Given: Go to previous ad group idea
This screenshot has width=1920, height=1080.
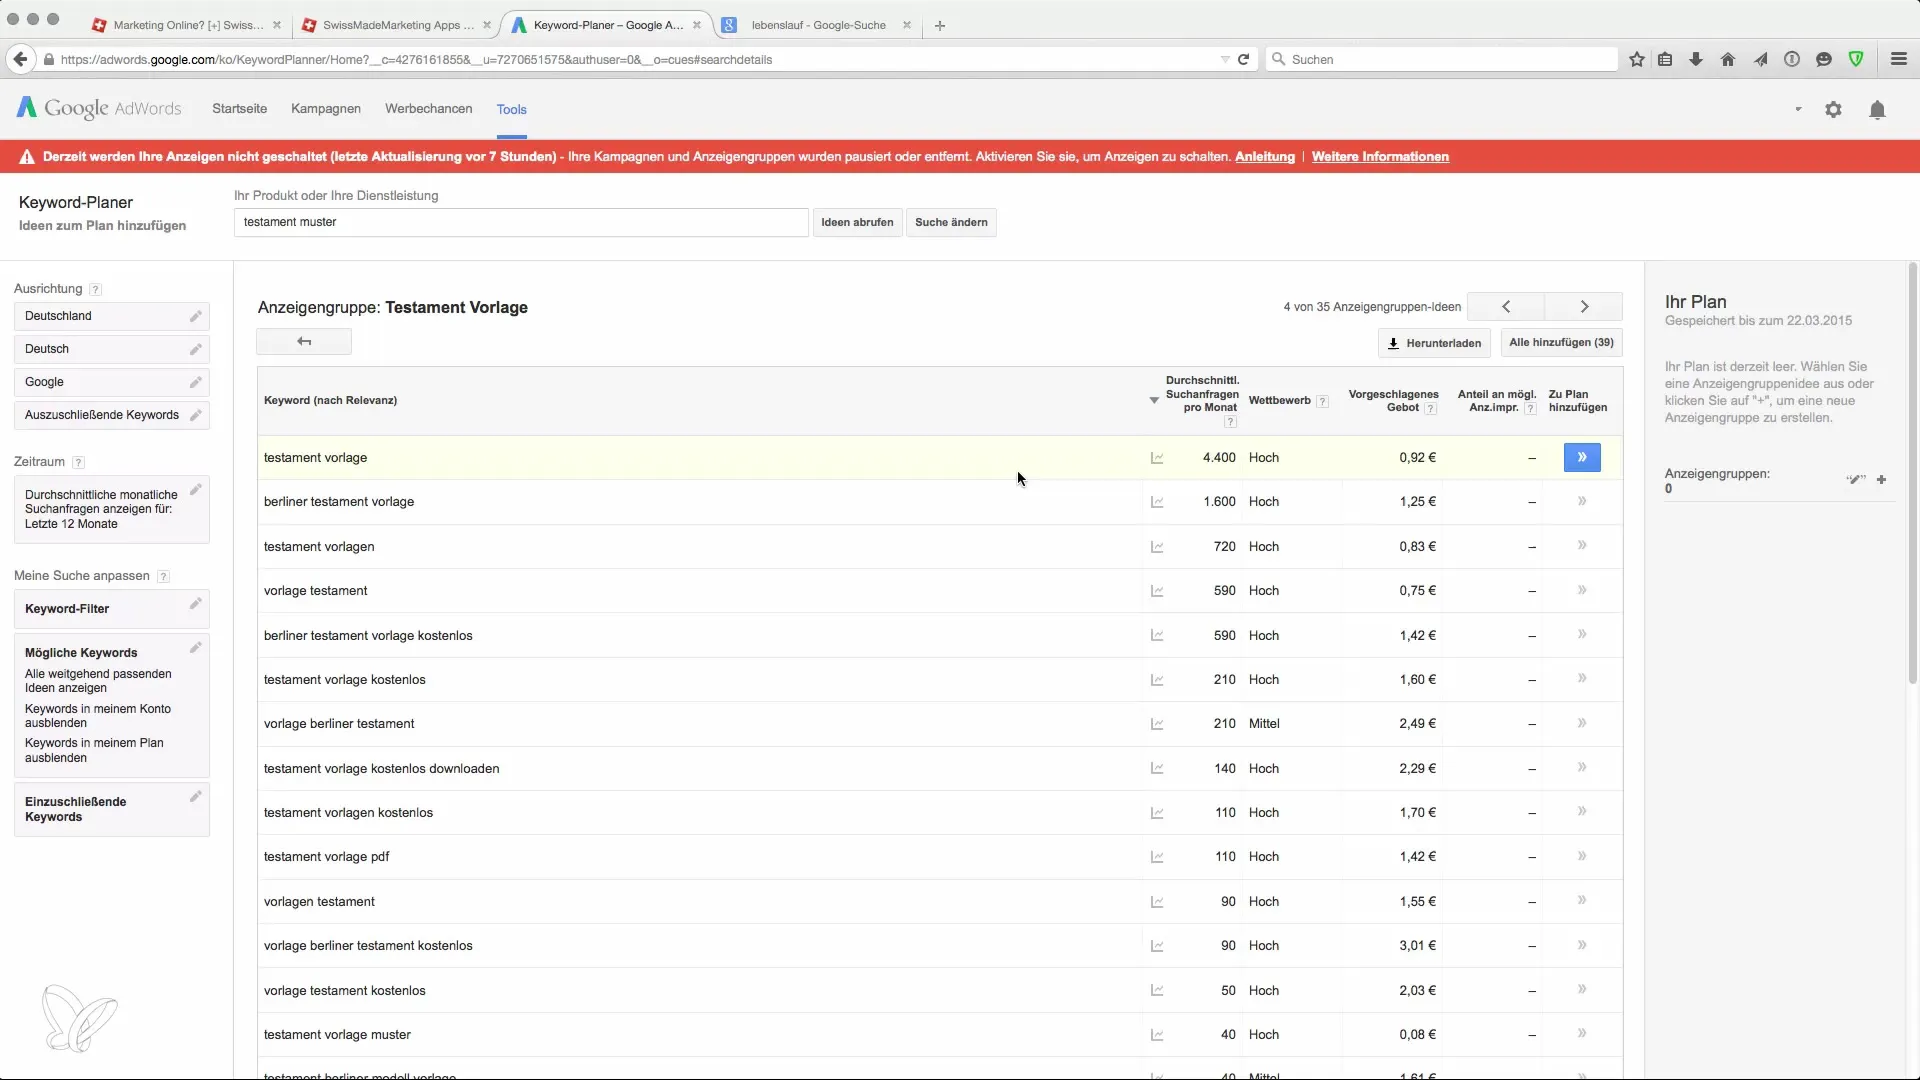Looking at the screenshot, I should pyautogui.click(x=1506, y=307).
